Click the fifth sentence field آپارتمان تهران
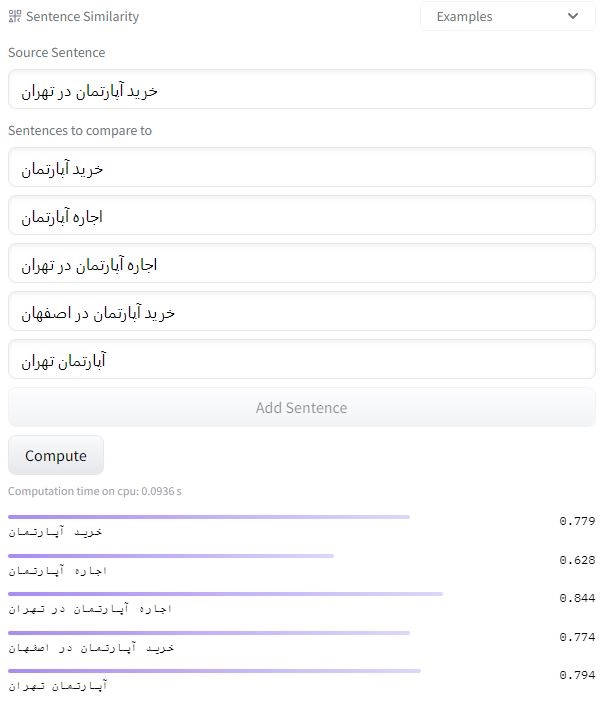The width and height of the screenshot is (610, 707). [302, 359]
